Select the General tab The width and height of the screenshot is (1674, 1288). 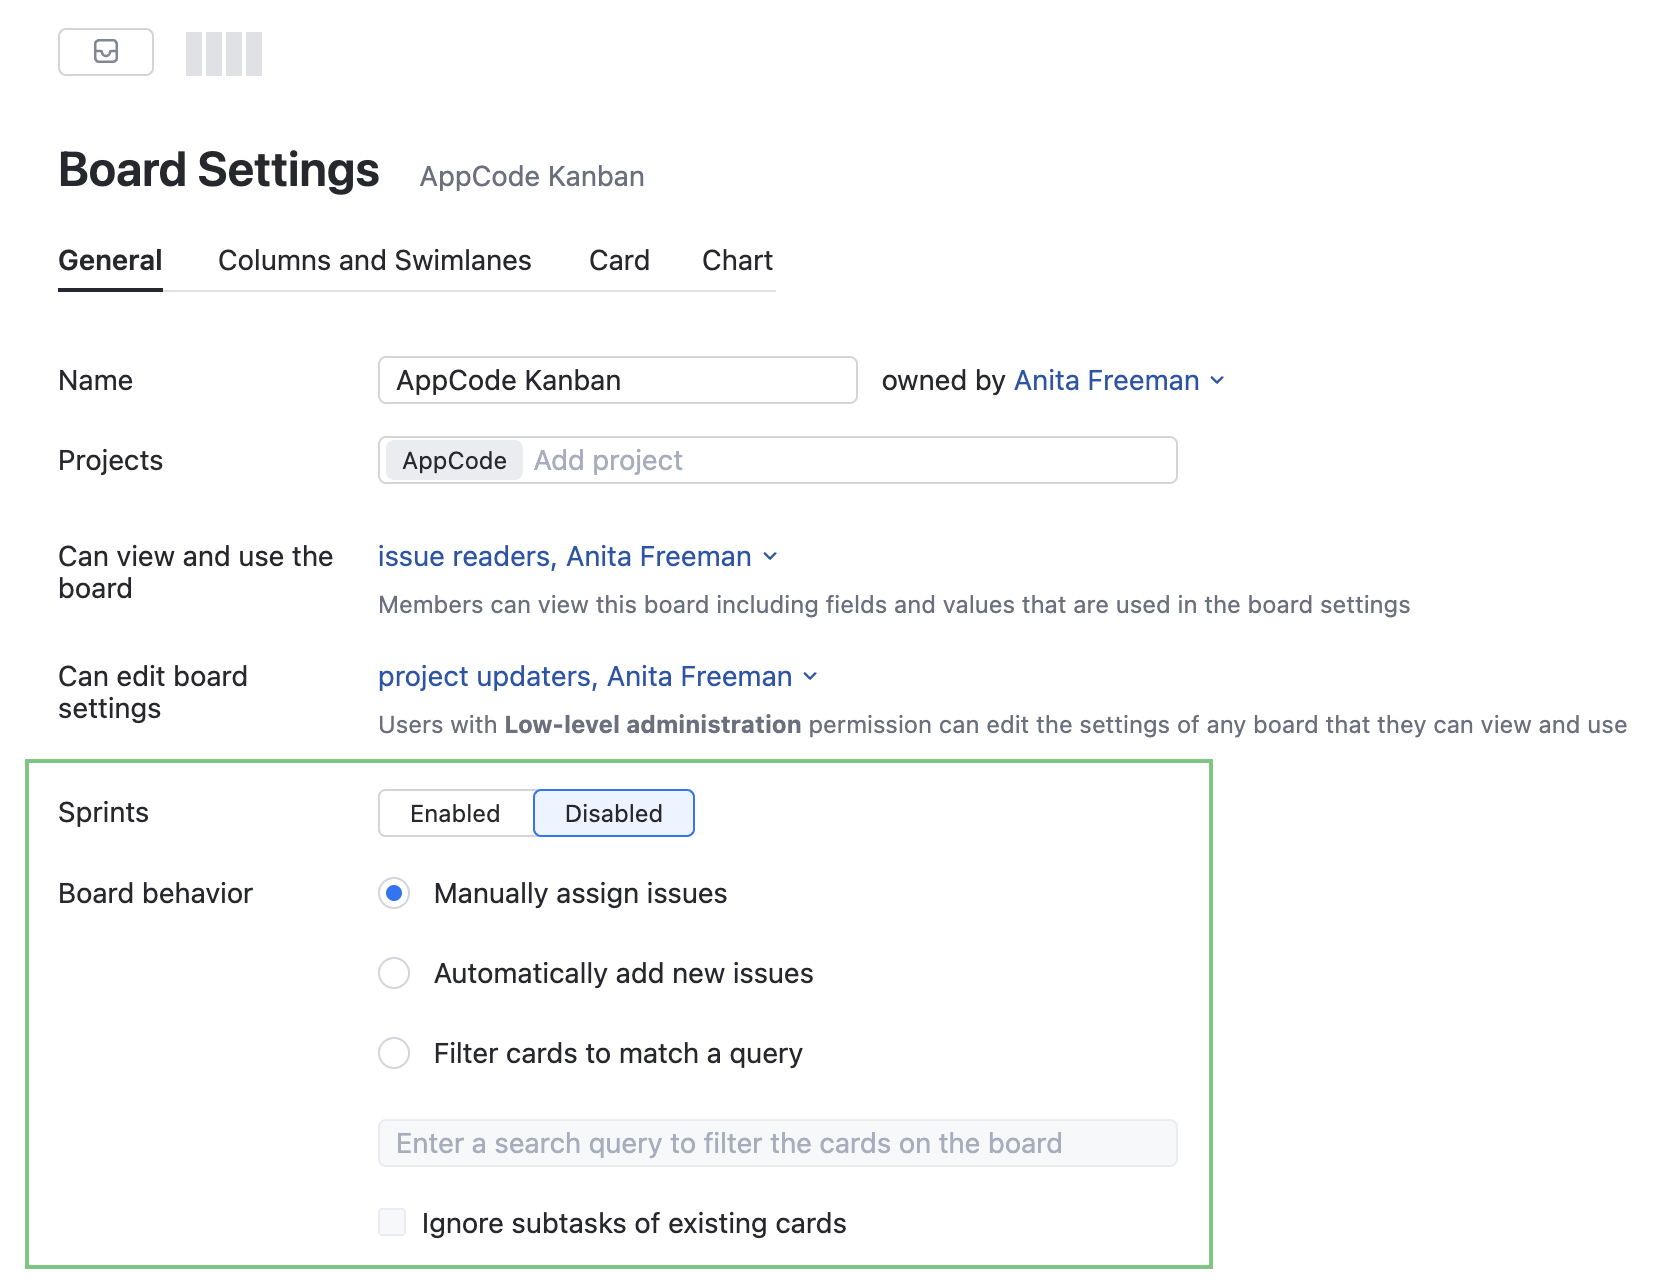point(110,260)
